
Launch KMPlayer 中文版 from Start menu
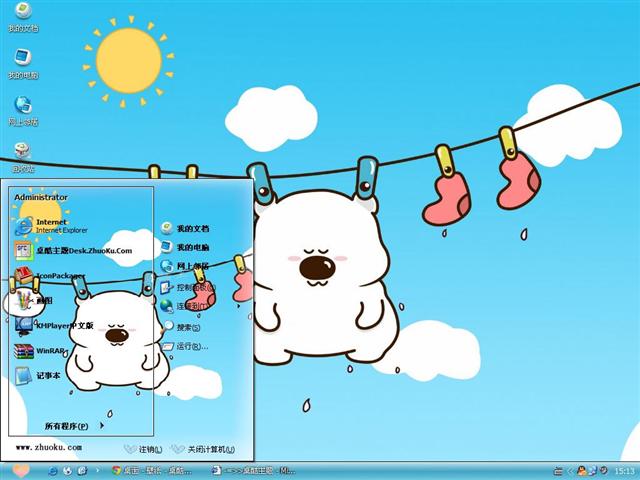click(54, 325)
